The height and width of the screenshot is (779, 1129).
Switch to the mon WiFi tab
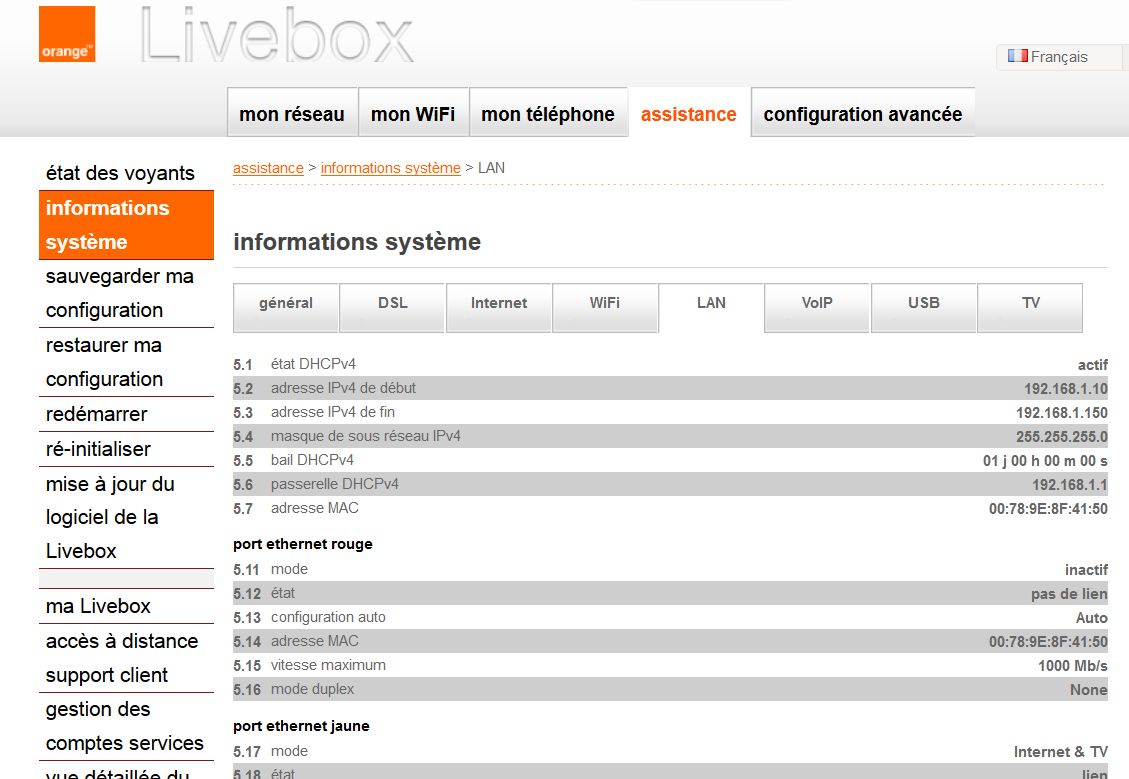[412, 114]
